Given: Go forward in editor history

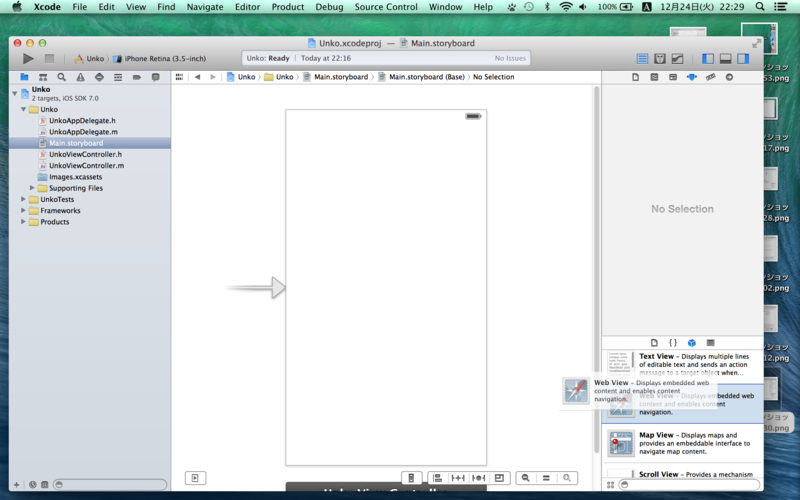Looking at the screenshot, I should pos(213,77).
